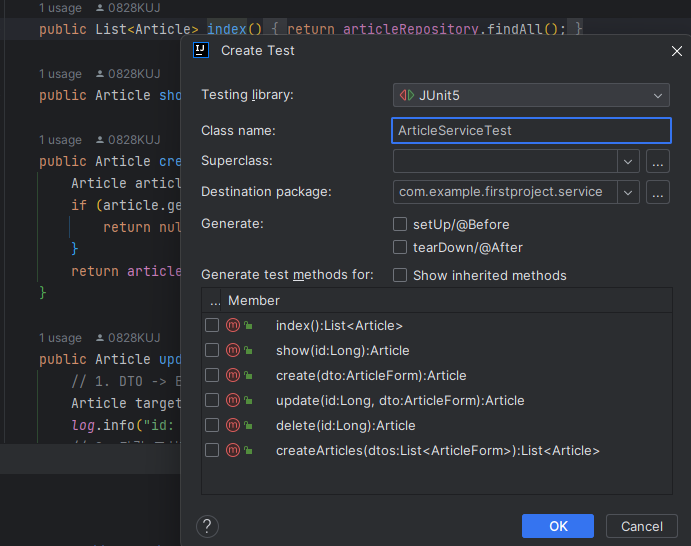Click the method icon next to update(id:Long, dto:ArticleForm)
Screen dimensions: 691x546
233,400
